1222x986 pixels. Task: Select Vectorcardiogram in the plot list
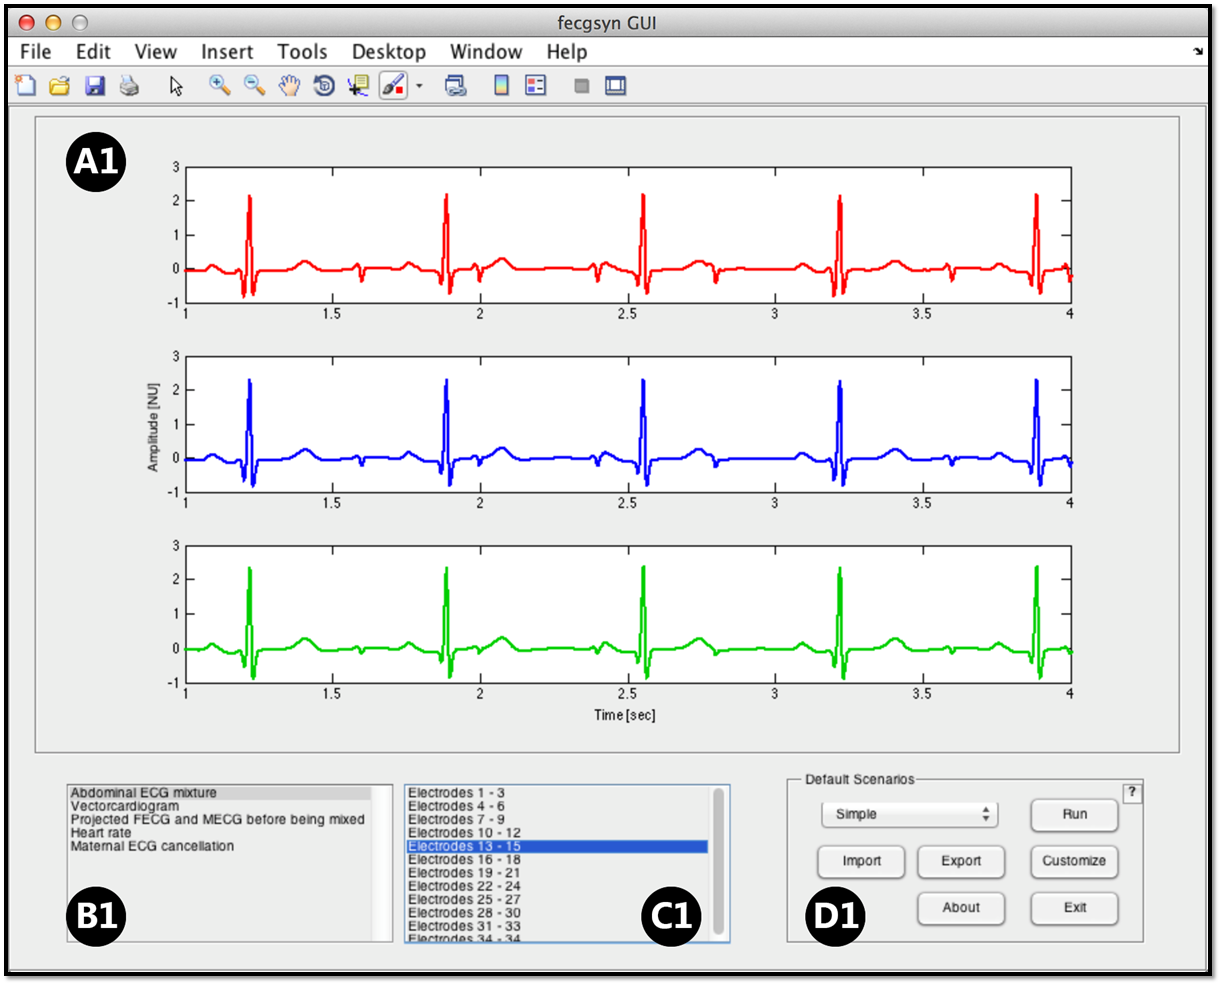(125, 806)
